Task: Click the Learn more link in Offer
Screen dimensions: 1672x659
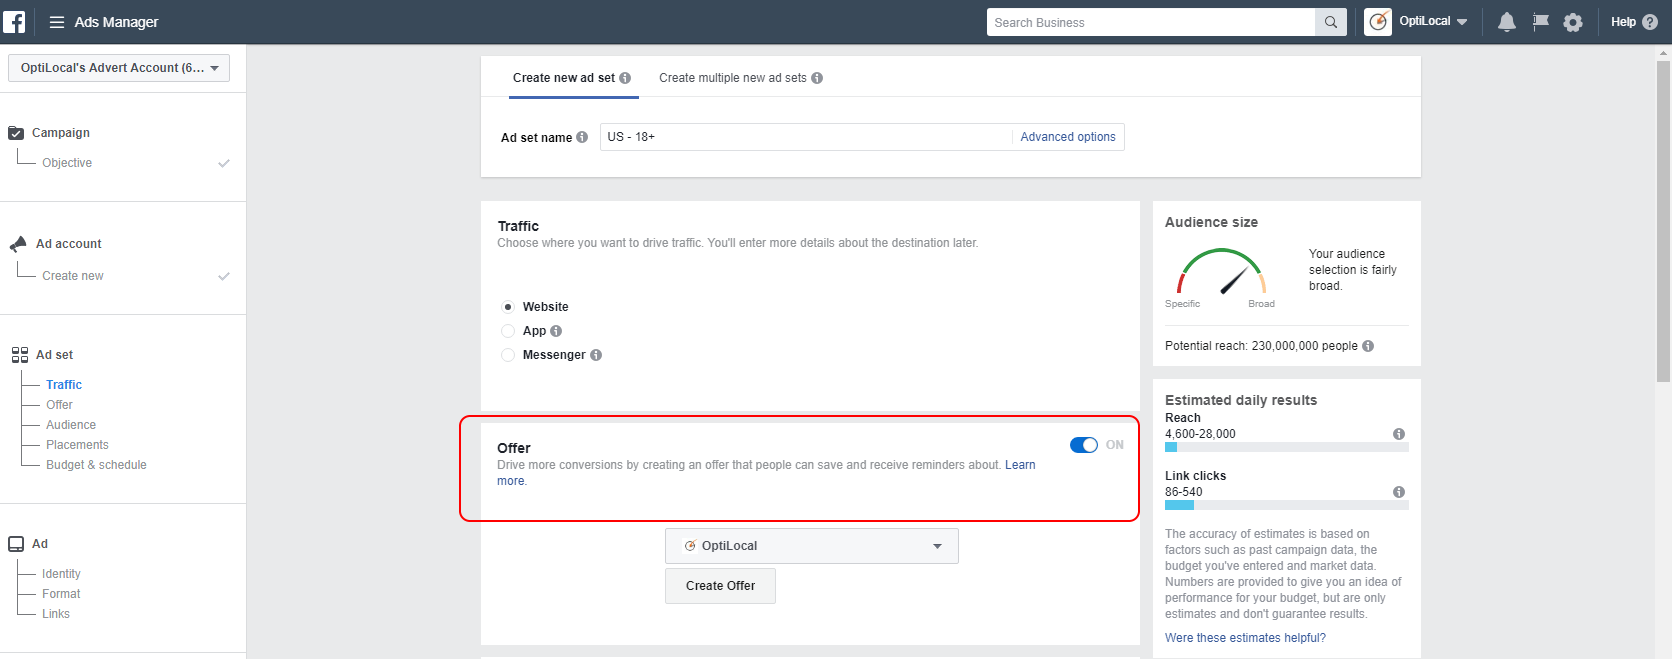Action: click(1020, 465)
